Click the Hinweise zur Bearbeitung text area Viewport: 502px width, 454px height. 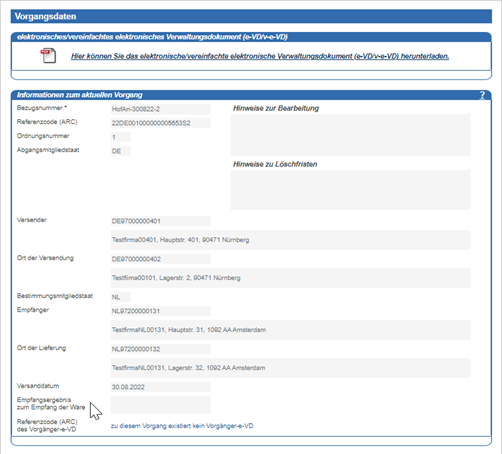coord(351,135)
